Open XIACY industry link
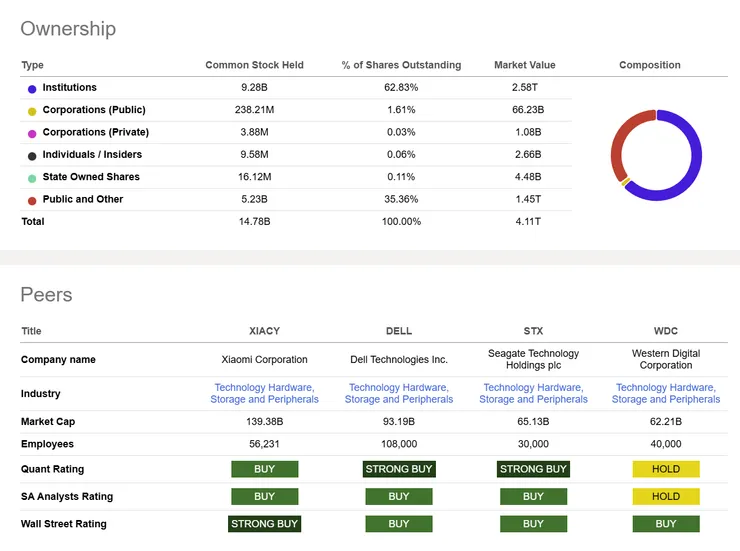The width and height of the screenshot is (740, 551). 264,393
